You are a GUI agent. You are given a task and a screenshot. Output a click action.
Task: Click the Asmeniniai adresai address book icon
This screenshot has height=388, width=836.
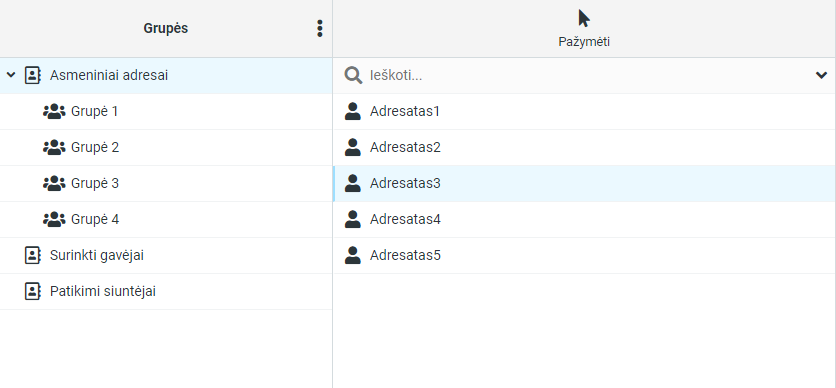click(x=33, y=75)
